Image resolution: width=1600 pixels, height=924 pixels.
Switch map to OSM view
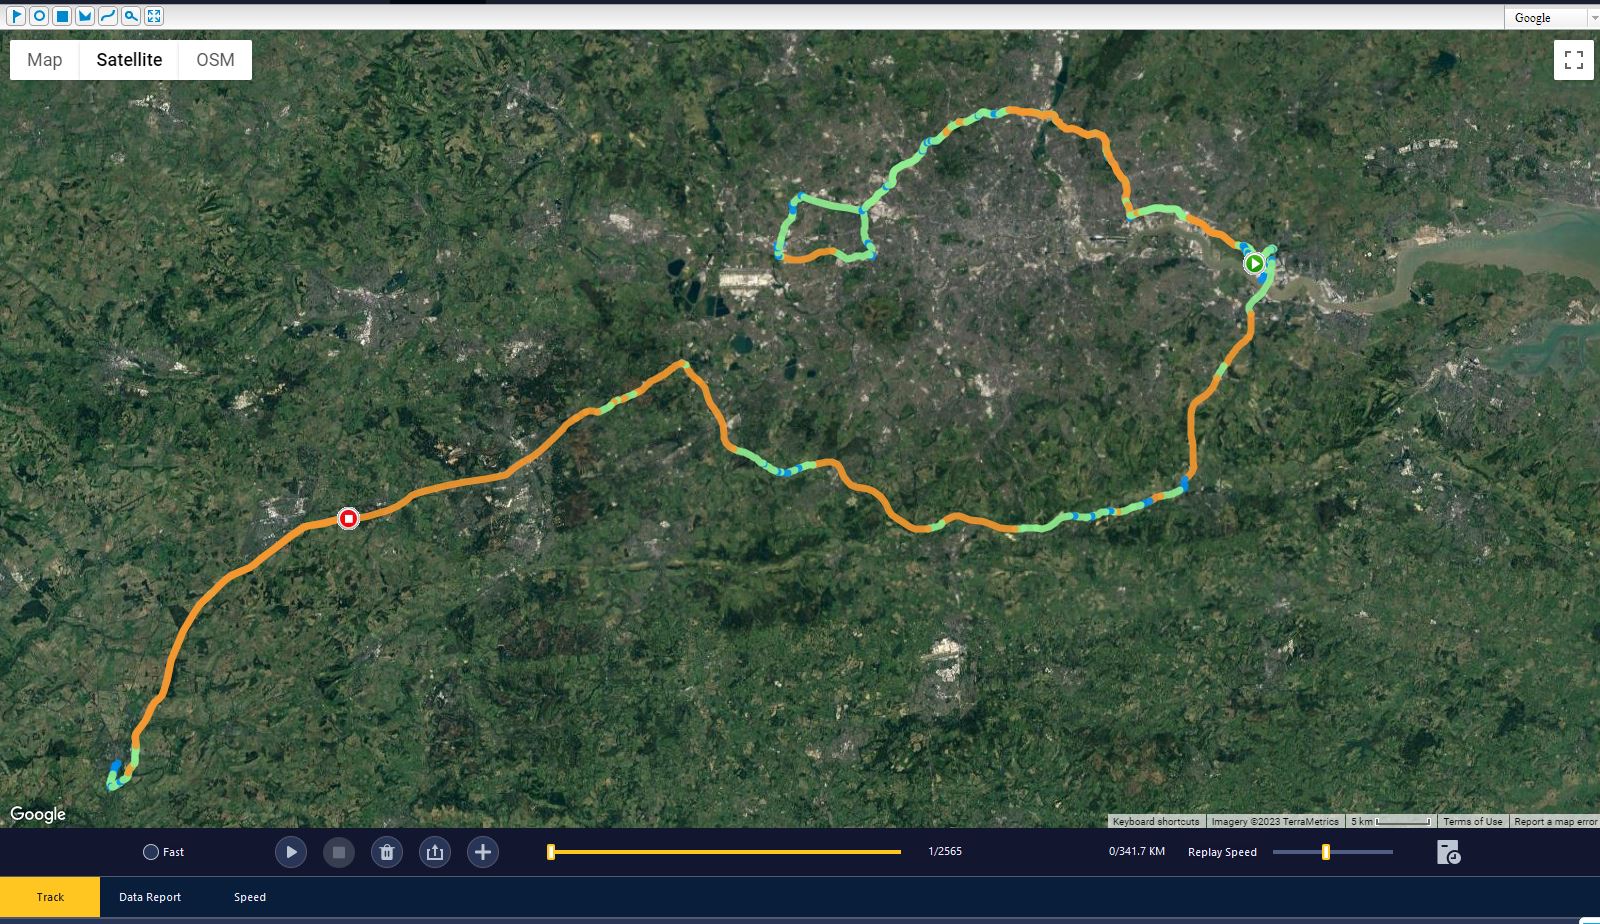[215, 60]
